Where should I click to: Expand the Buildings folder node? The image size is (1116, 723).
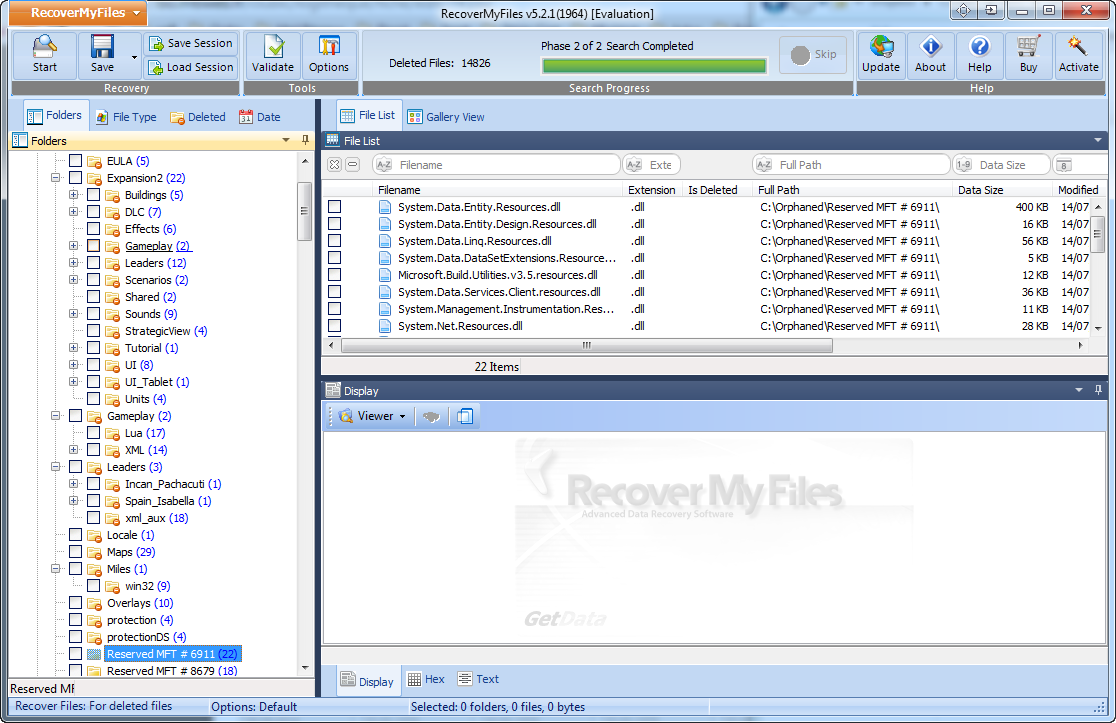click(73, 194)
